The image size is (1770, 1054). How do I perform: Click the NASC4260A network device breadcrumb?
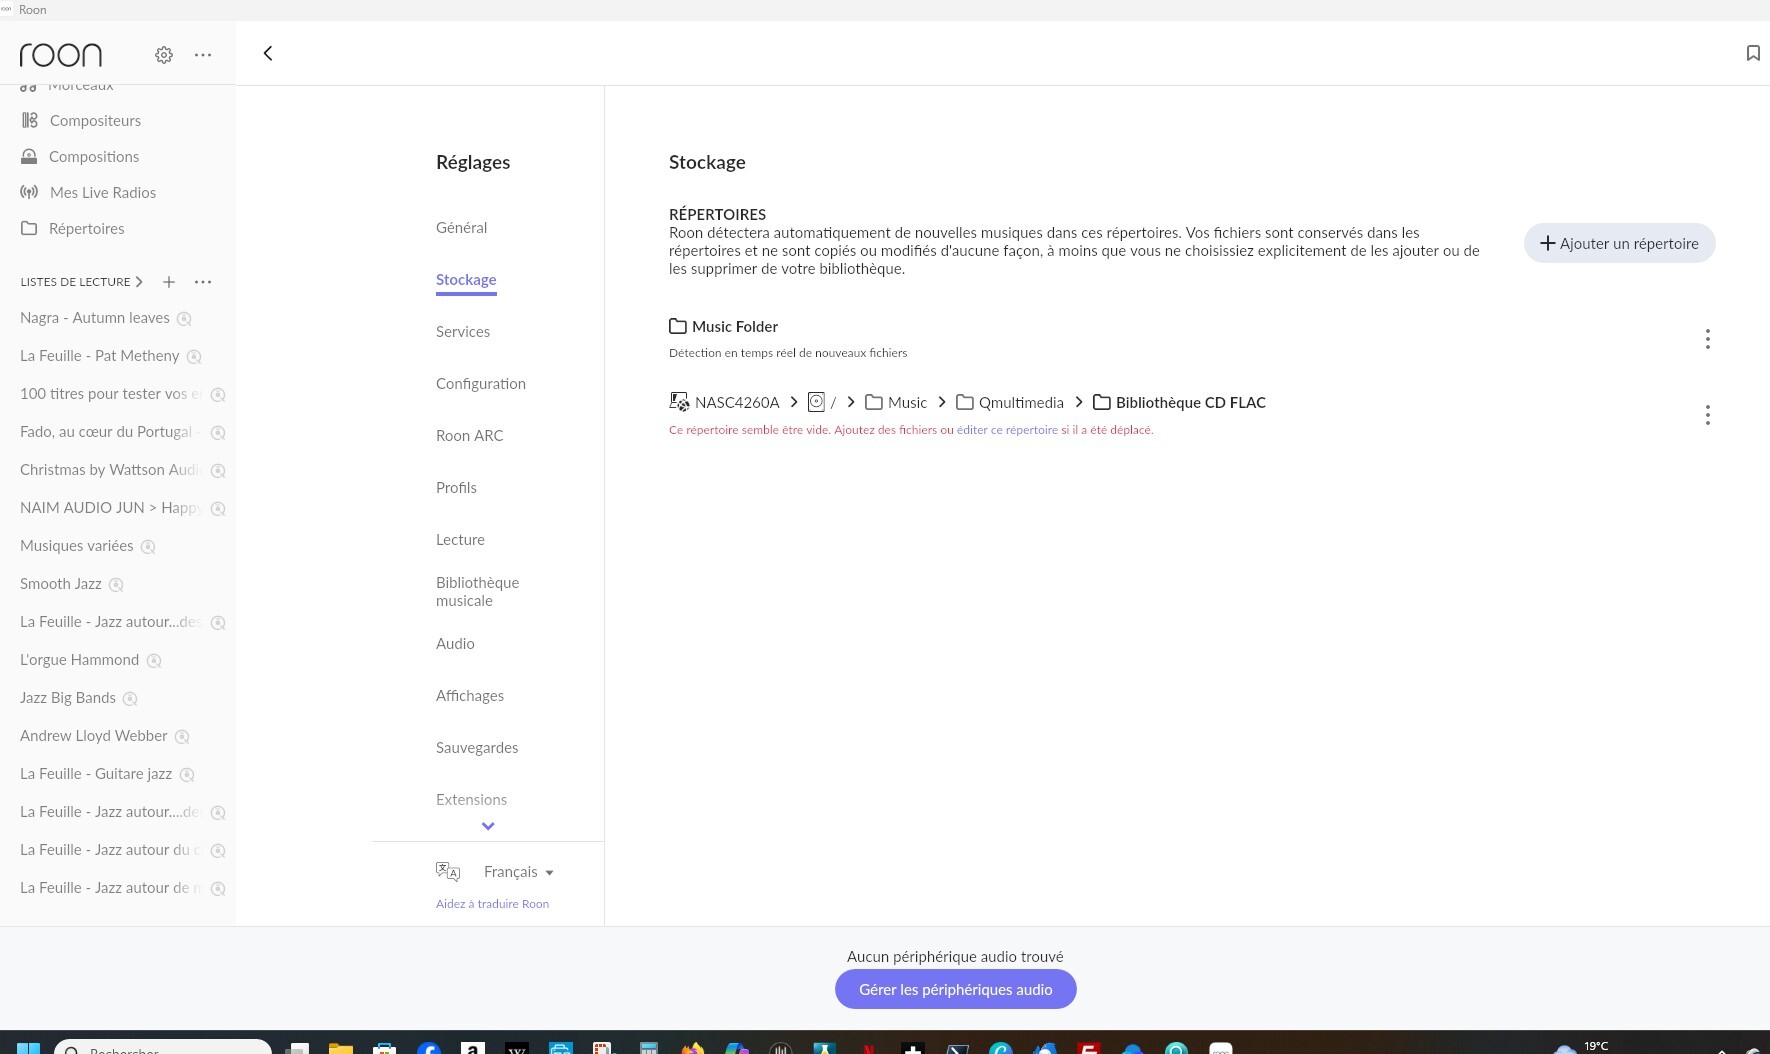point(724,402)
